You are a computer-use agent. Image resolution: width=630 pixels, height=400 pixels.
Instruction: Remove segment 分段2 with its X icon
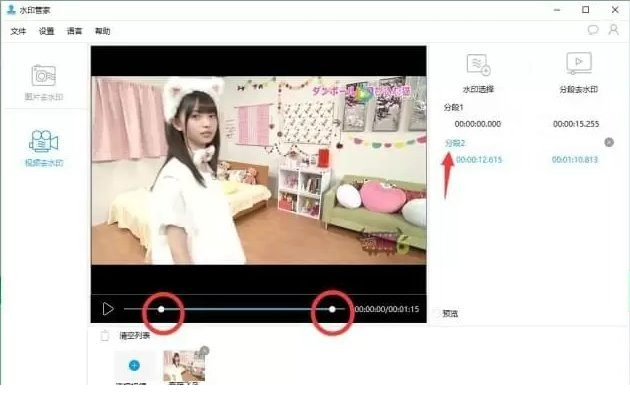pos(609,143)
